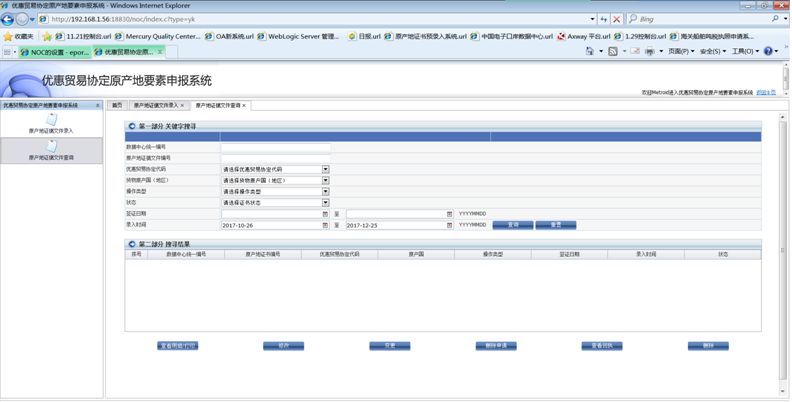The image size is (792, 402).
Task: Open the address bar history dropdown arrow
Action: pos(592,19)
